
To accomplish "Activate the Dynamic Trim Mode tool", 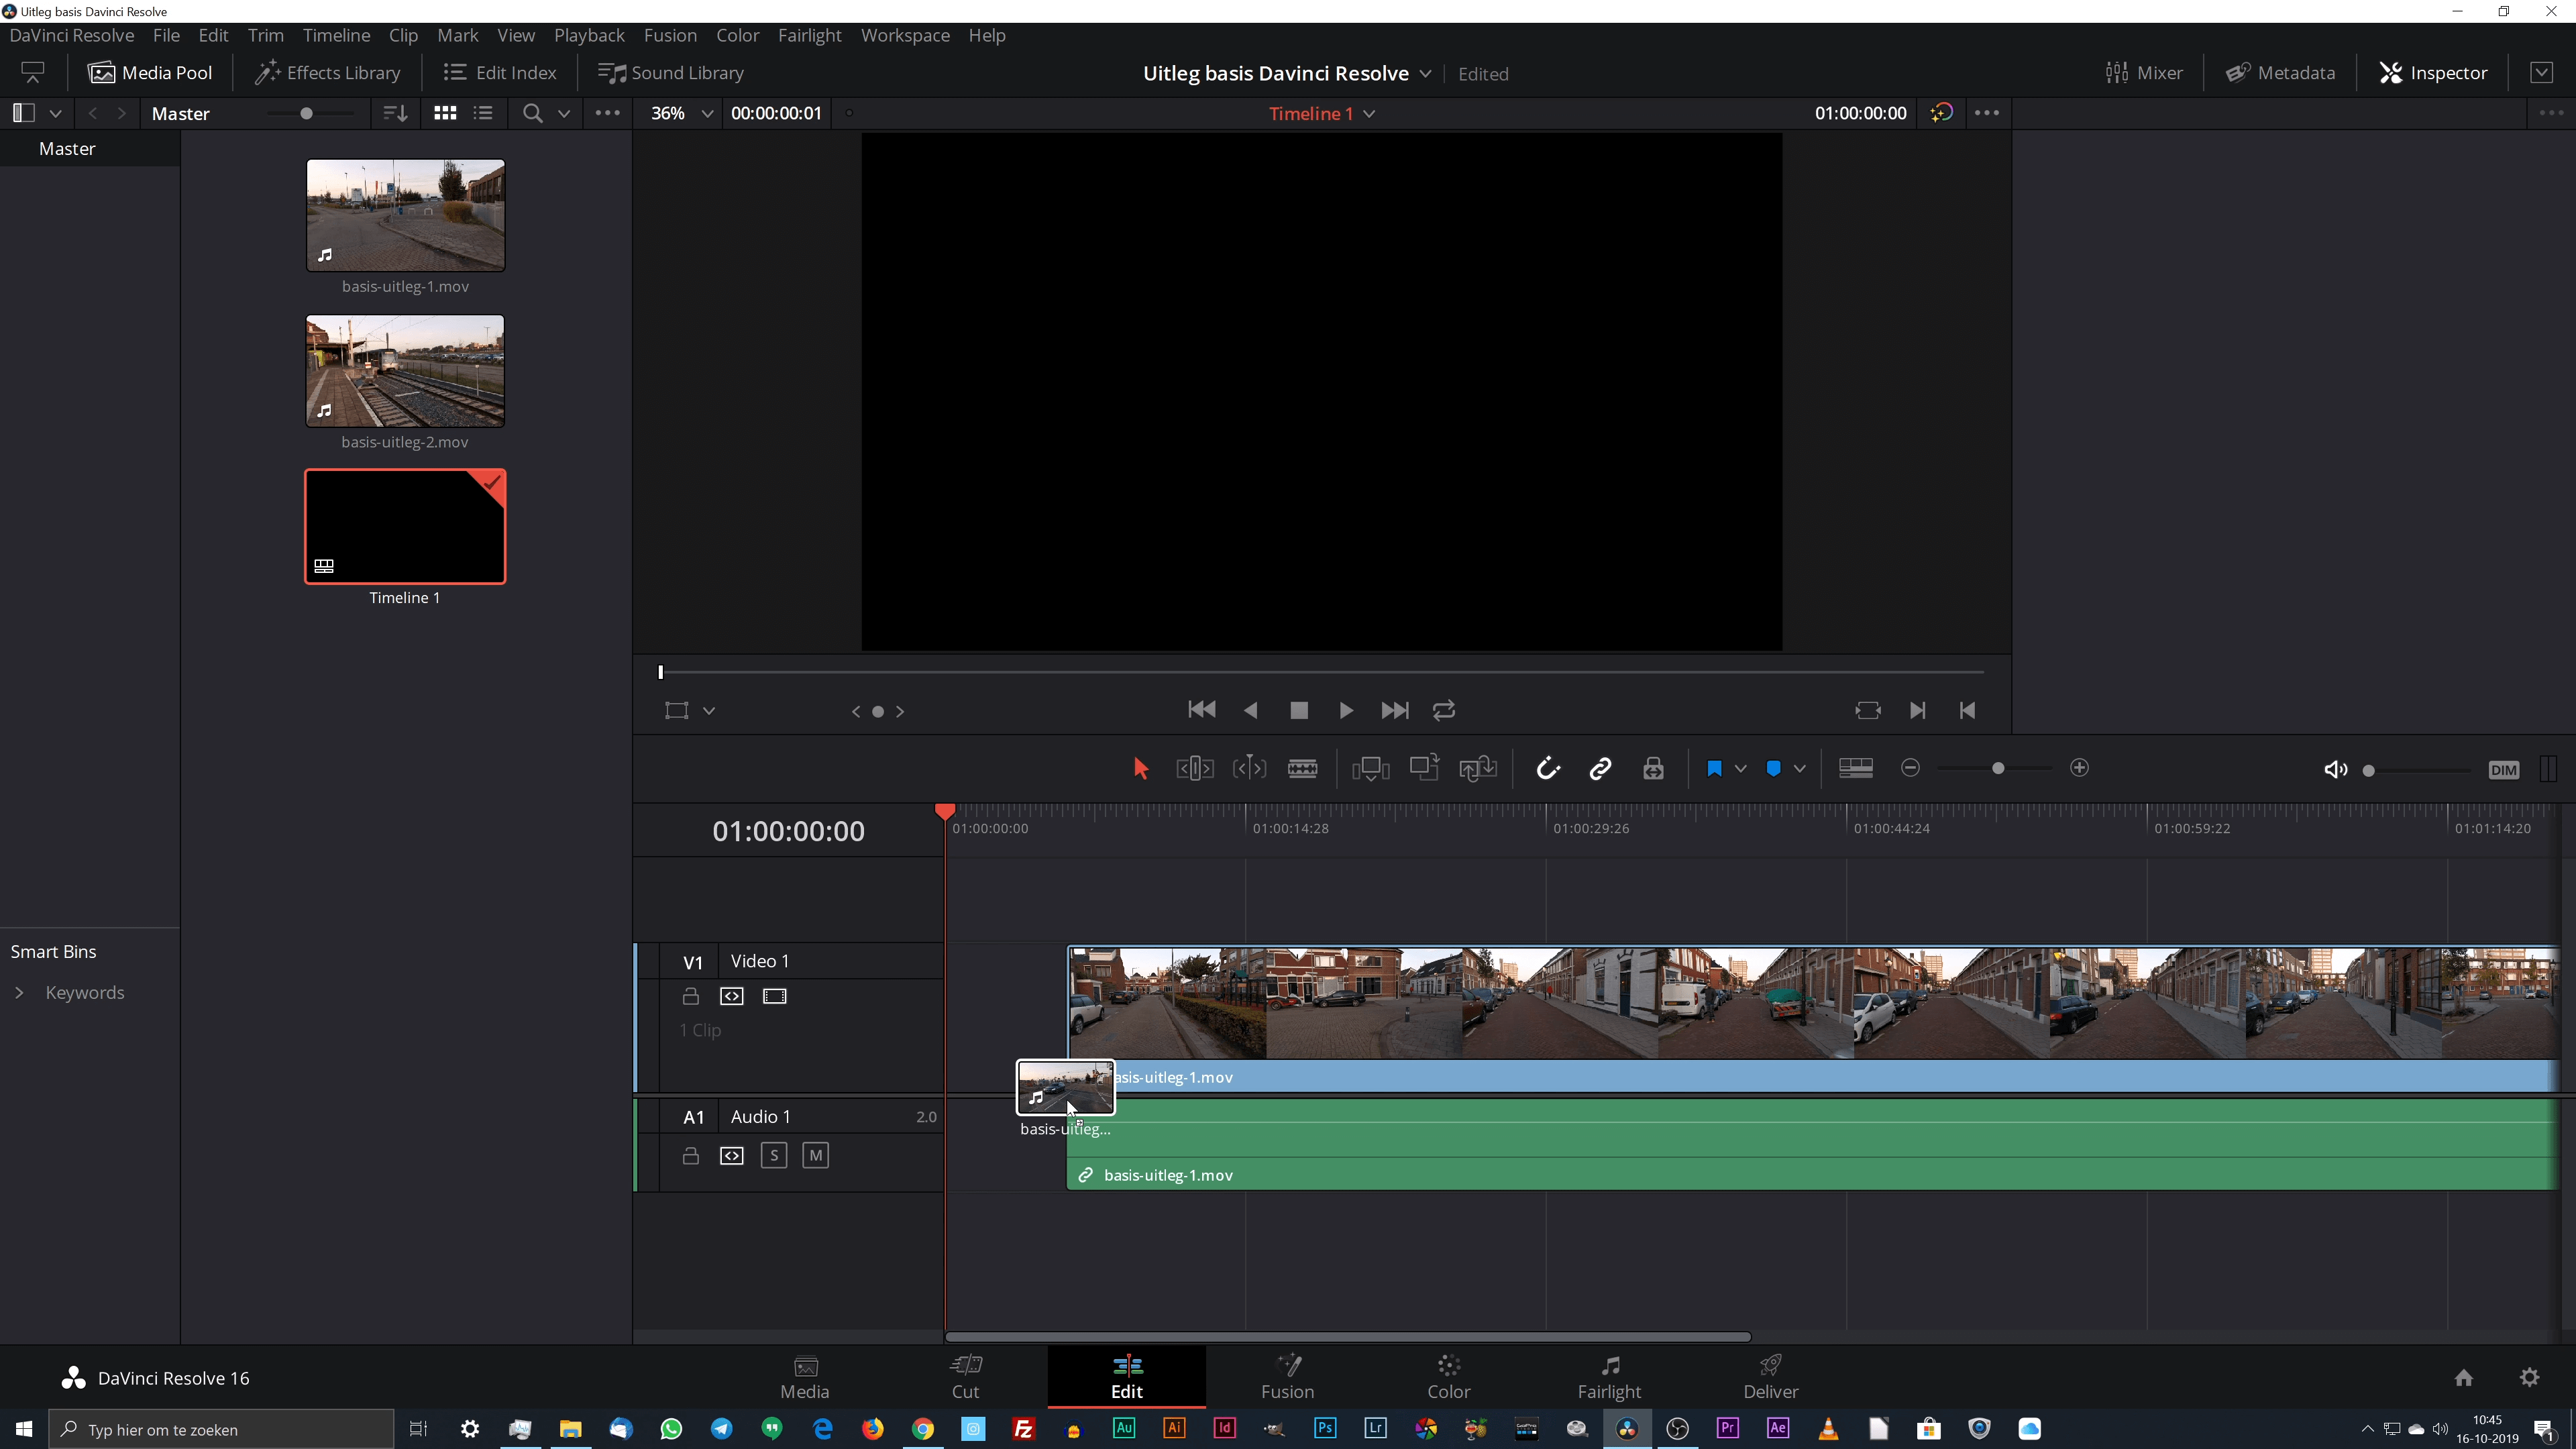I will click(1249, 768).
